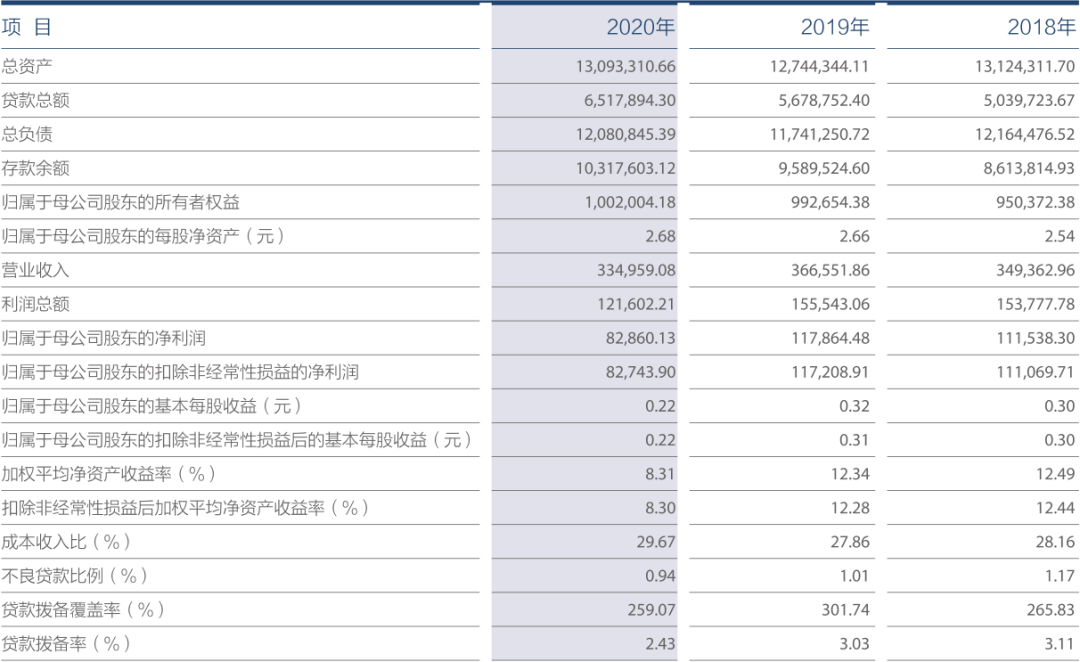Click the 利润总额 row label

click(x=35, y=304)
